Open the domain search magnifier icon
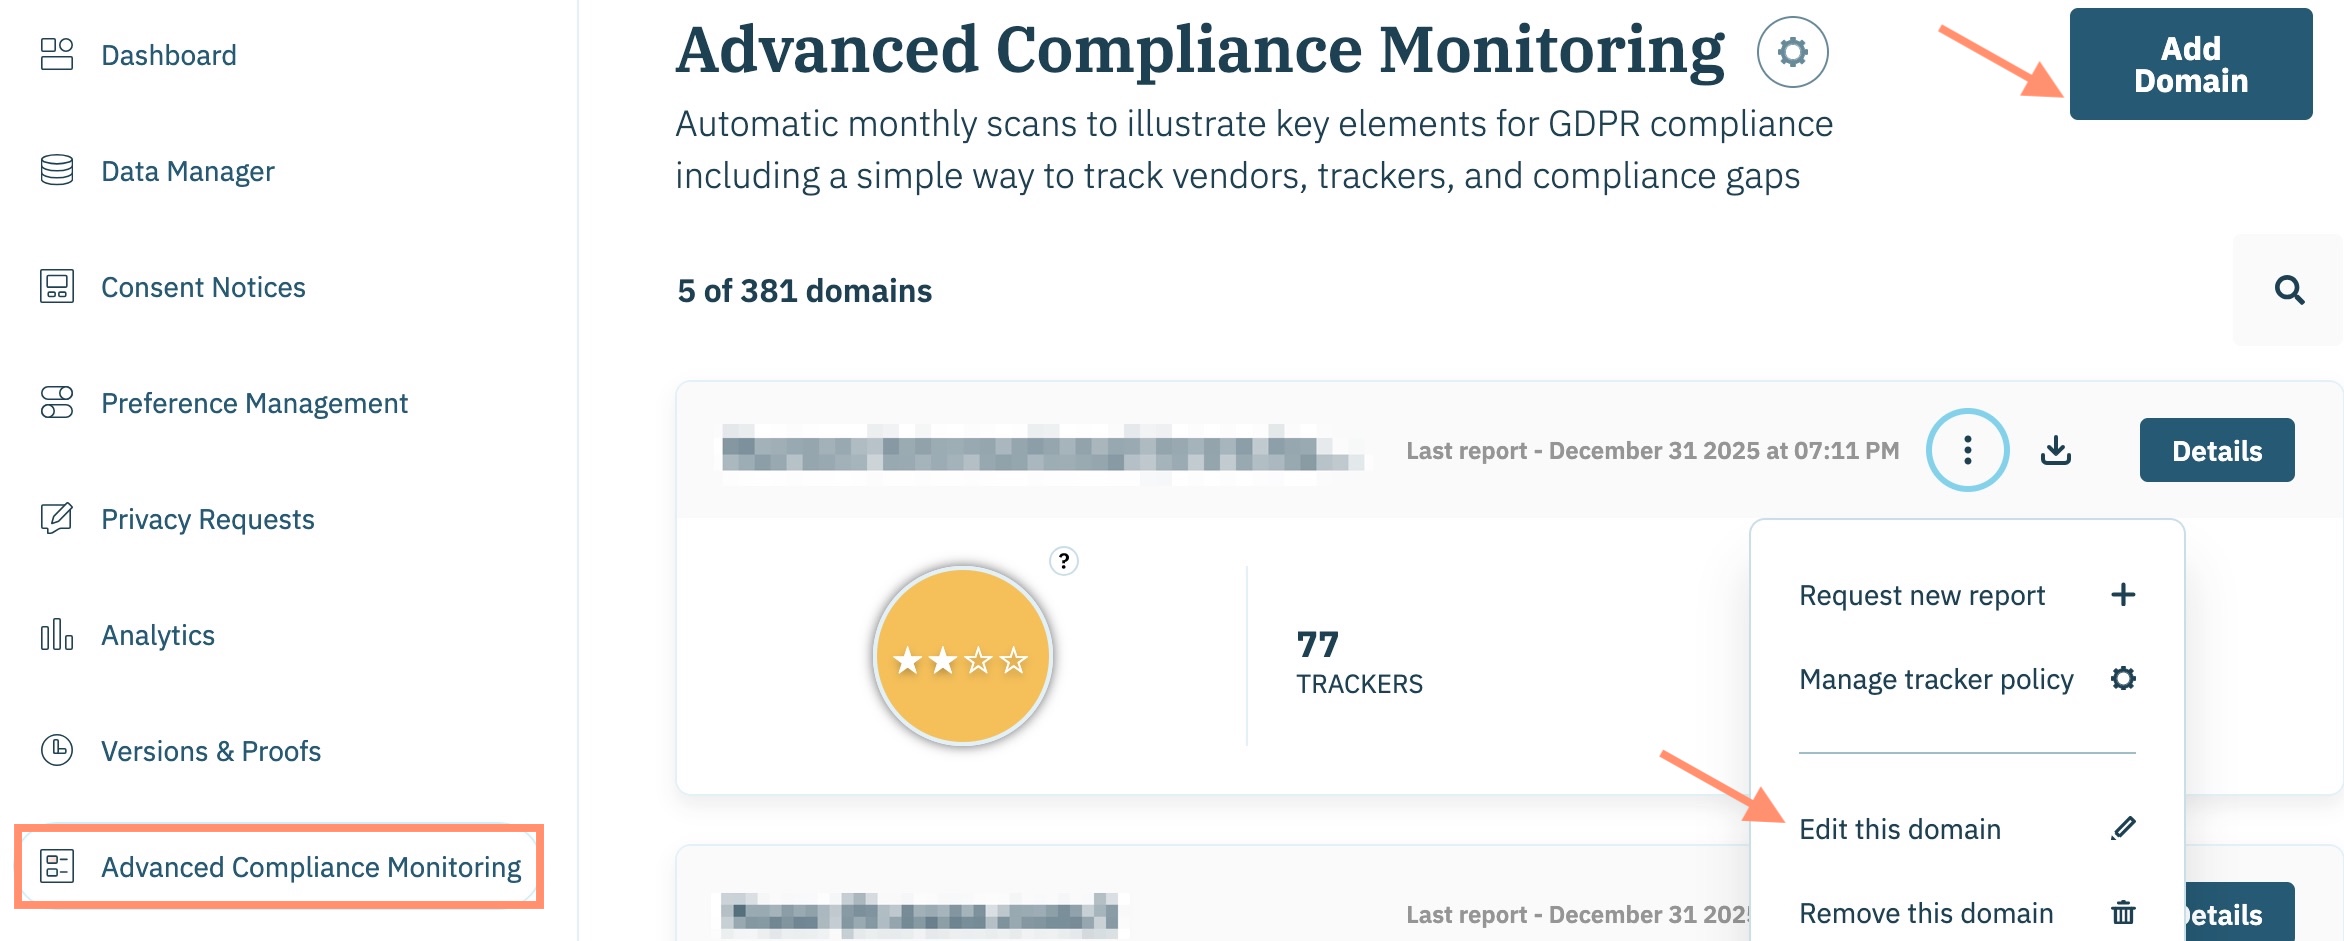 (x=2289, y=291)
